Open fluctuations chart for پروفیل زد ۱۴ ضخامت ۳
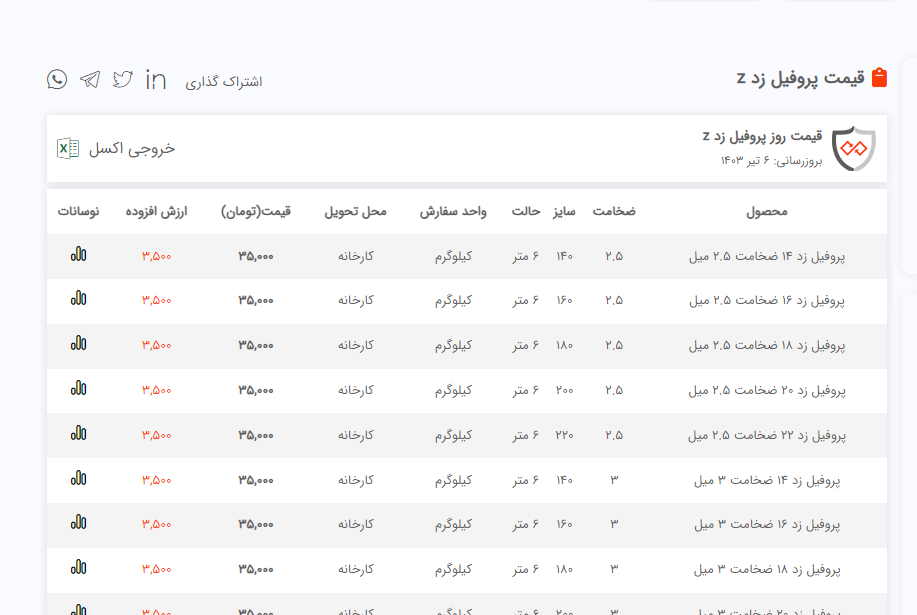This screenshot has height=615, width=917. click(x=78, y=479)
